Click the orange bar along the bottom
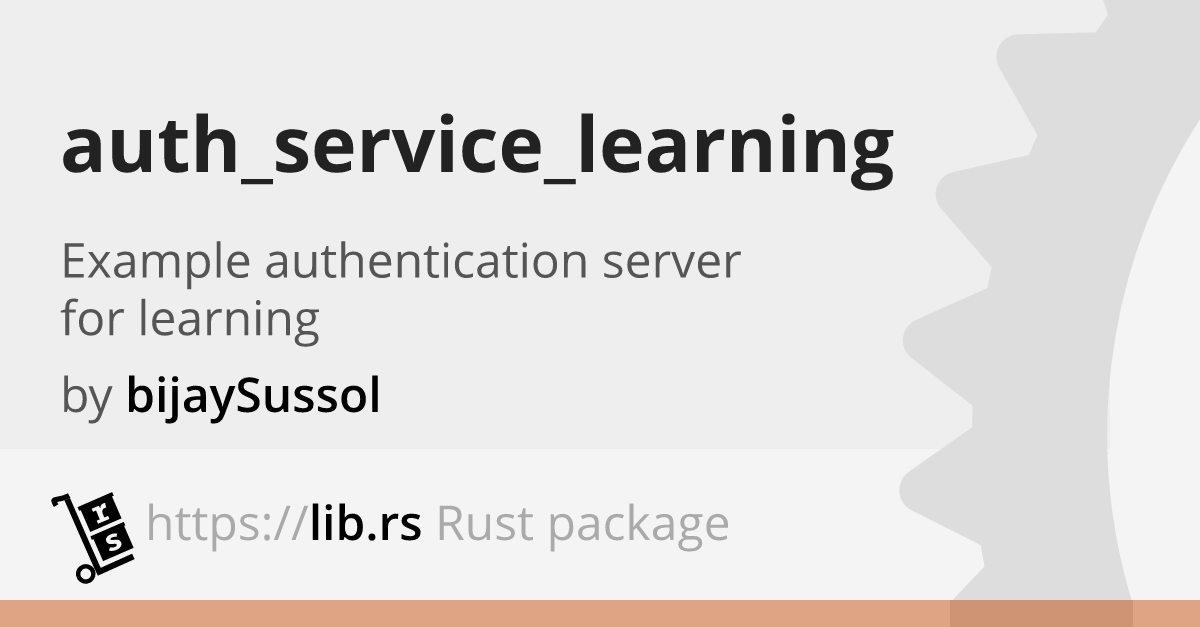The height and width of the screenshot is (627, 1200). click(600, 613)
